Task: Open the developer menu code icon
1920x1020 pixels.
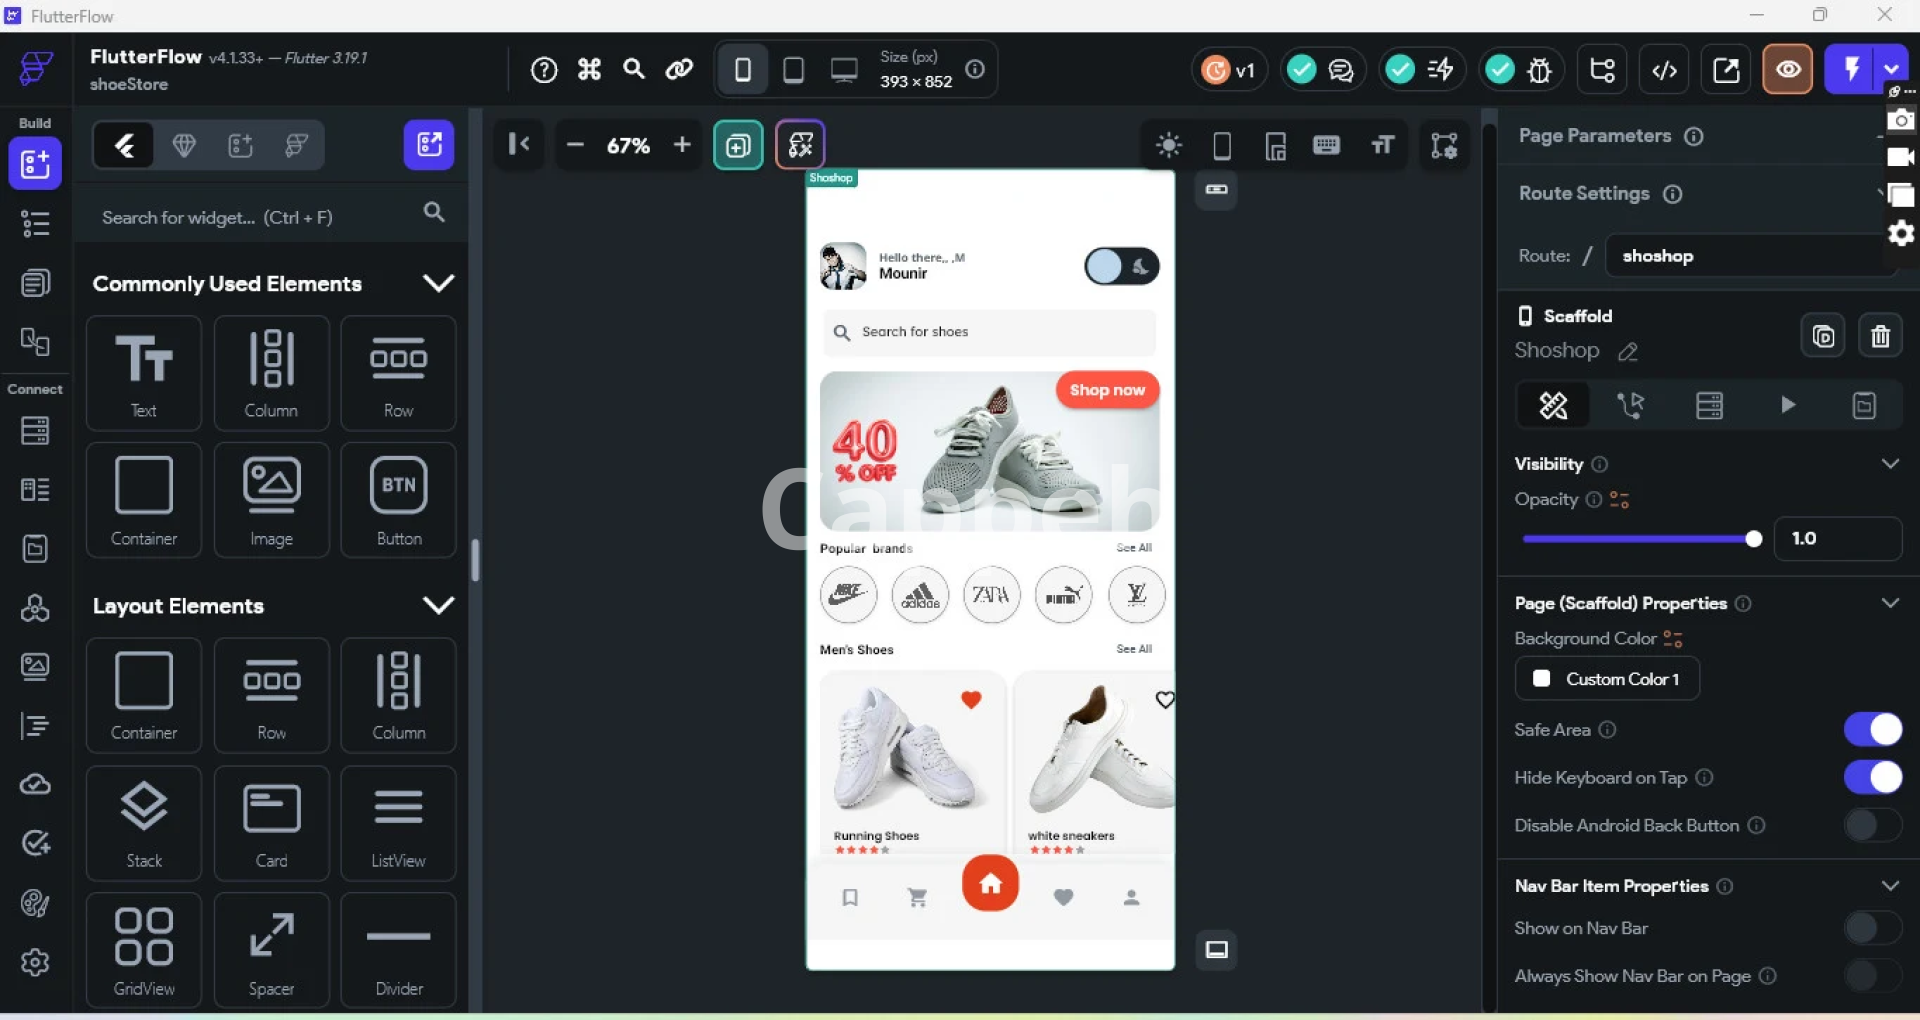Action: click(x=1664, y=70)
